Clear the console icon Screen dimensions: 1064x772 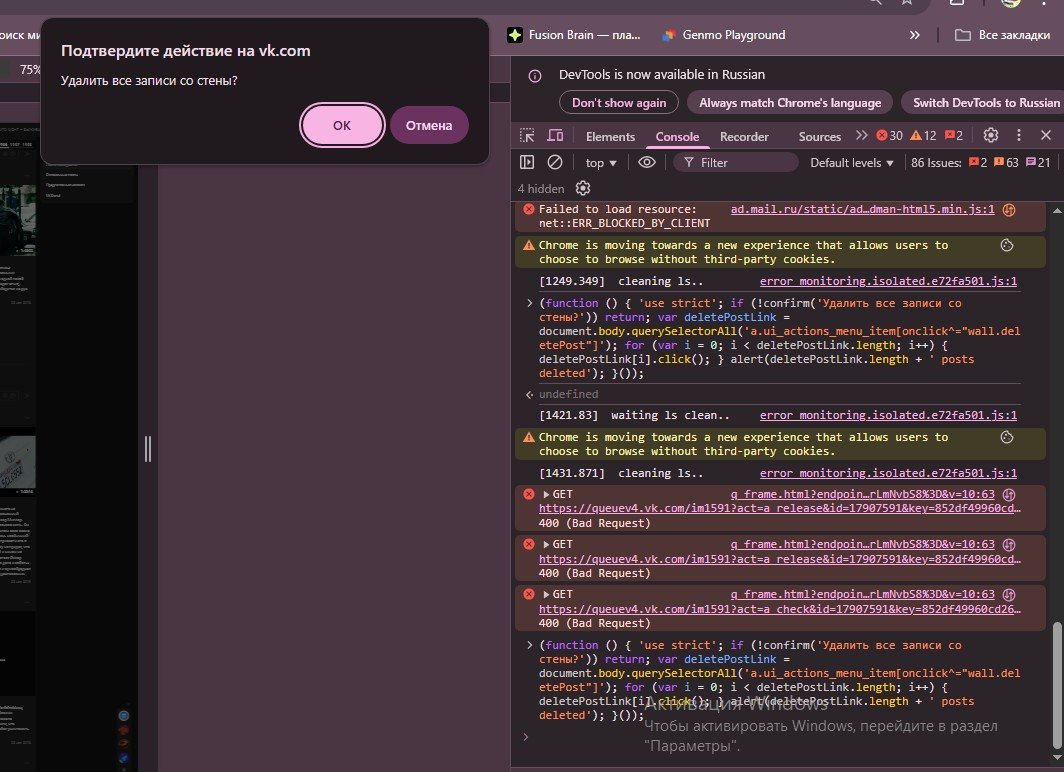pyautogui.click(x=554, y=162)
